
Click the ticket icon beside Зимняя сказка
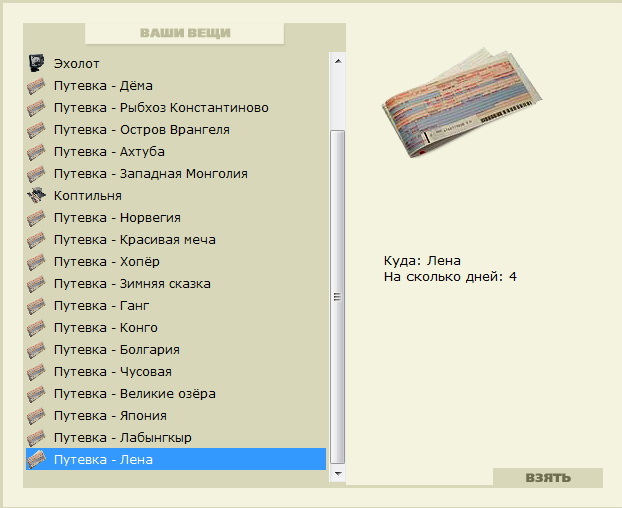[36, 284]
